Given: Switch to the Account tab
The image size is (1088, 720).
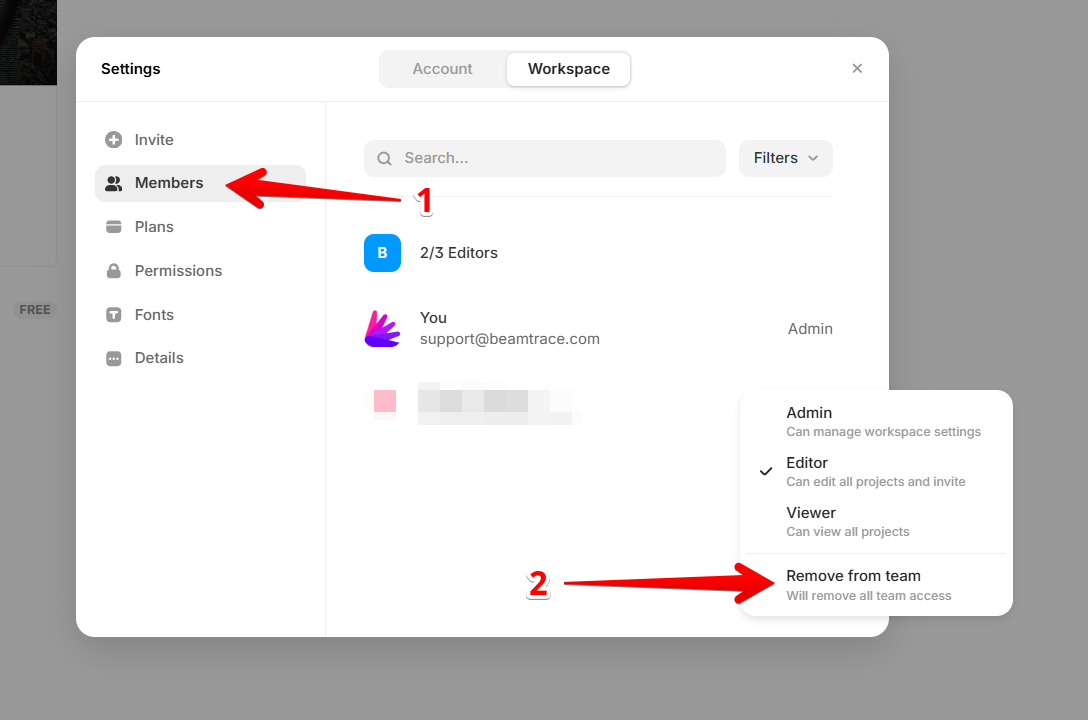Looking at the screenshot, I should coord(442,69).
